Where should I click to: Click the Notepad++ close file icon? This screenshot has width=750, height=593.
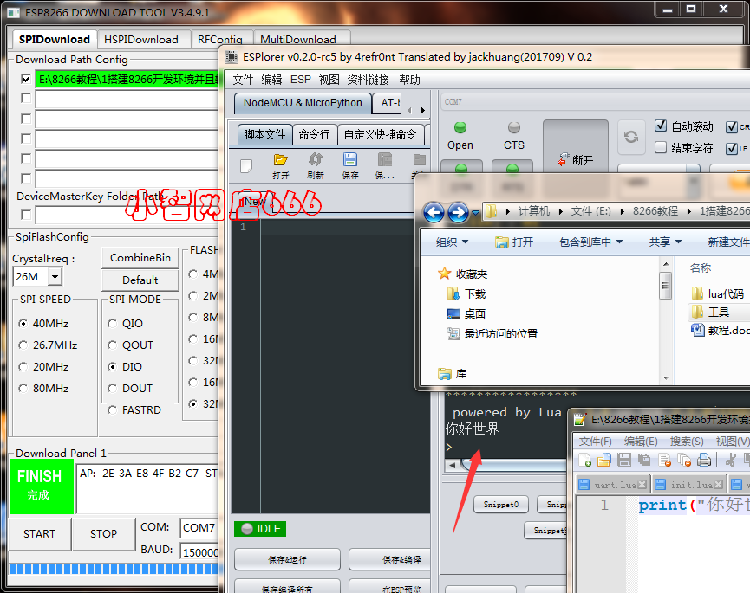coord(664,460)
